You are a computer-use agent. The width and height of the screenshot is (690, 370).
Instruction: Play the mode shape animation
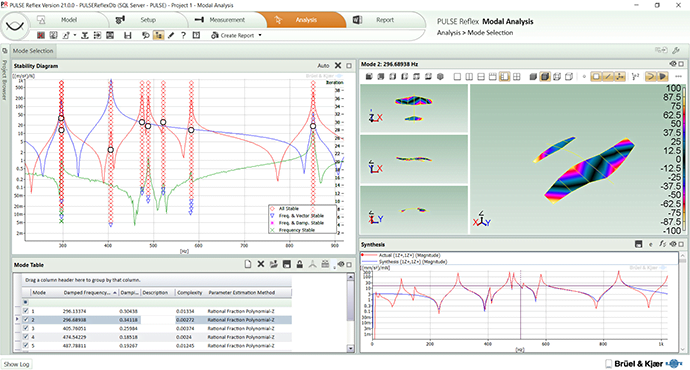point(662,77)
